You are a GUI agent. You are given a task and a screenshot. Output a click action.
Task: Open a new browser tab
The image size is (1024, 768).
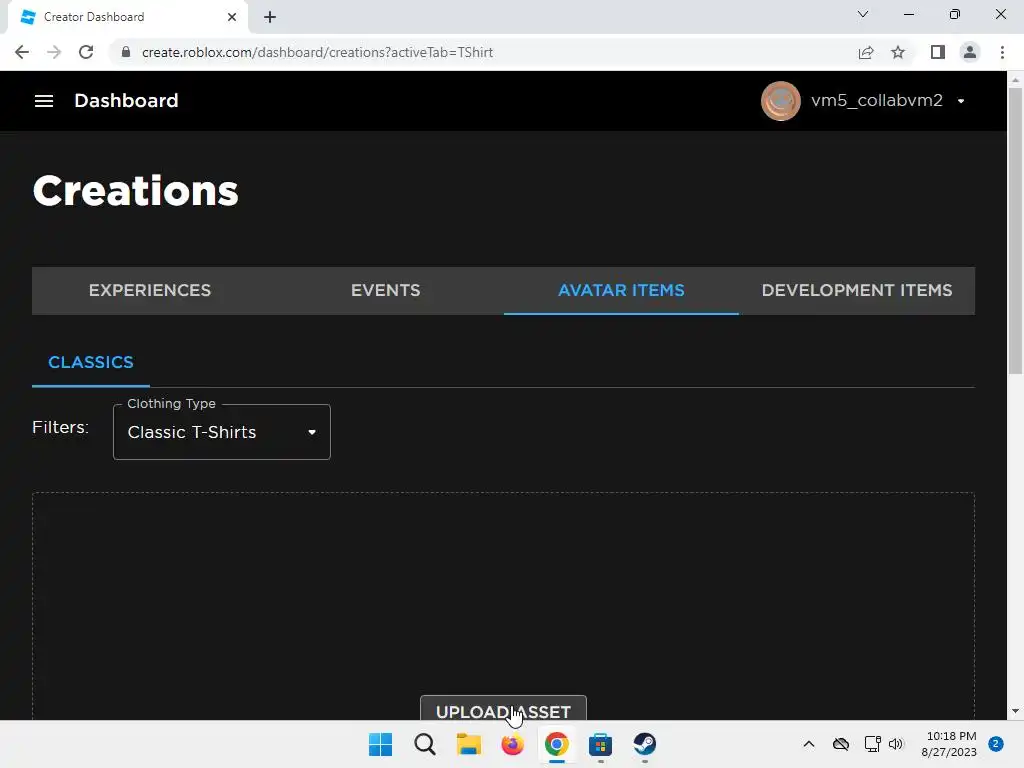tap(270, 17)
